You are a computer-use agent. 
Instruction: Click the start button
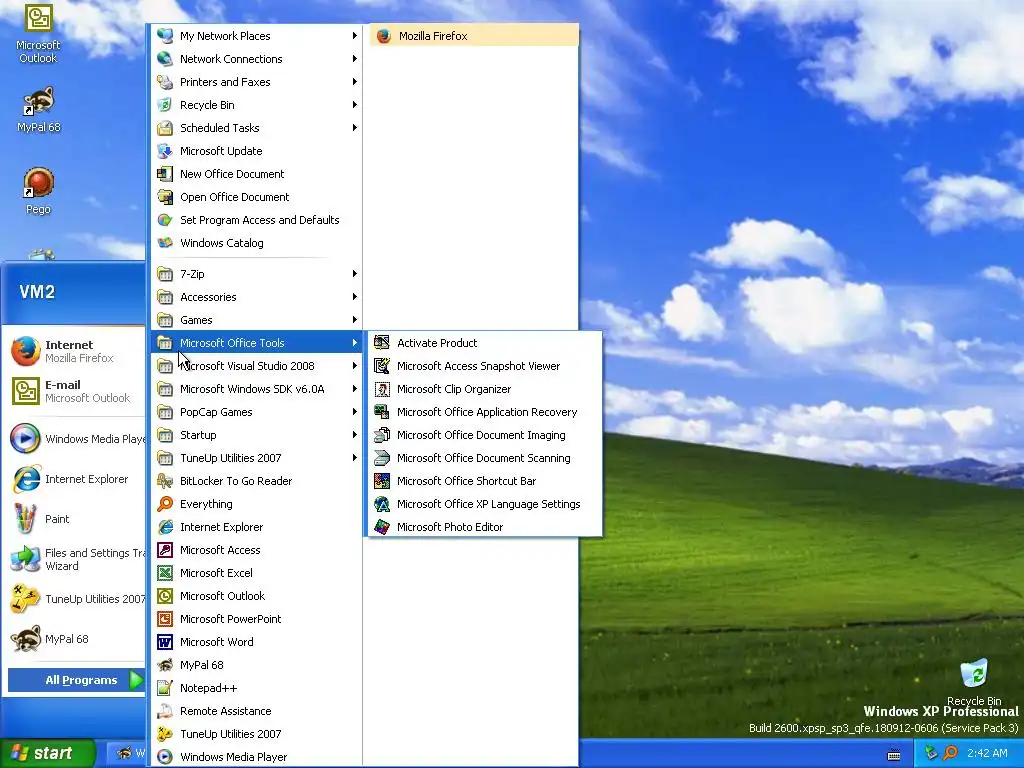(x=47, y=753)
